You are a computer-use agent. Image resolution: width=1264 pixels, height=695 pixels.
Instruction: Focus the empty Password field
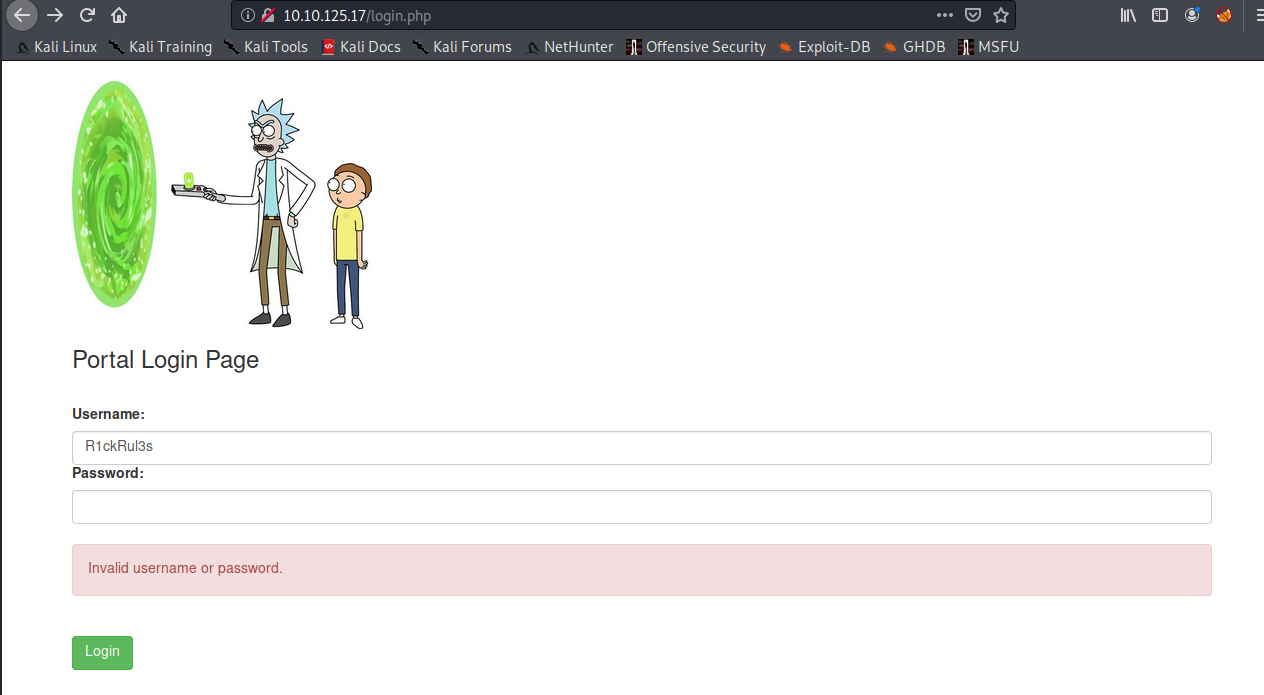641,507
